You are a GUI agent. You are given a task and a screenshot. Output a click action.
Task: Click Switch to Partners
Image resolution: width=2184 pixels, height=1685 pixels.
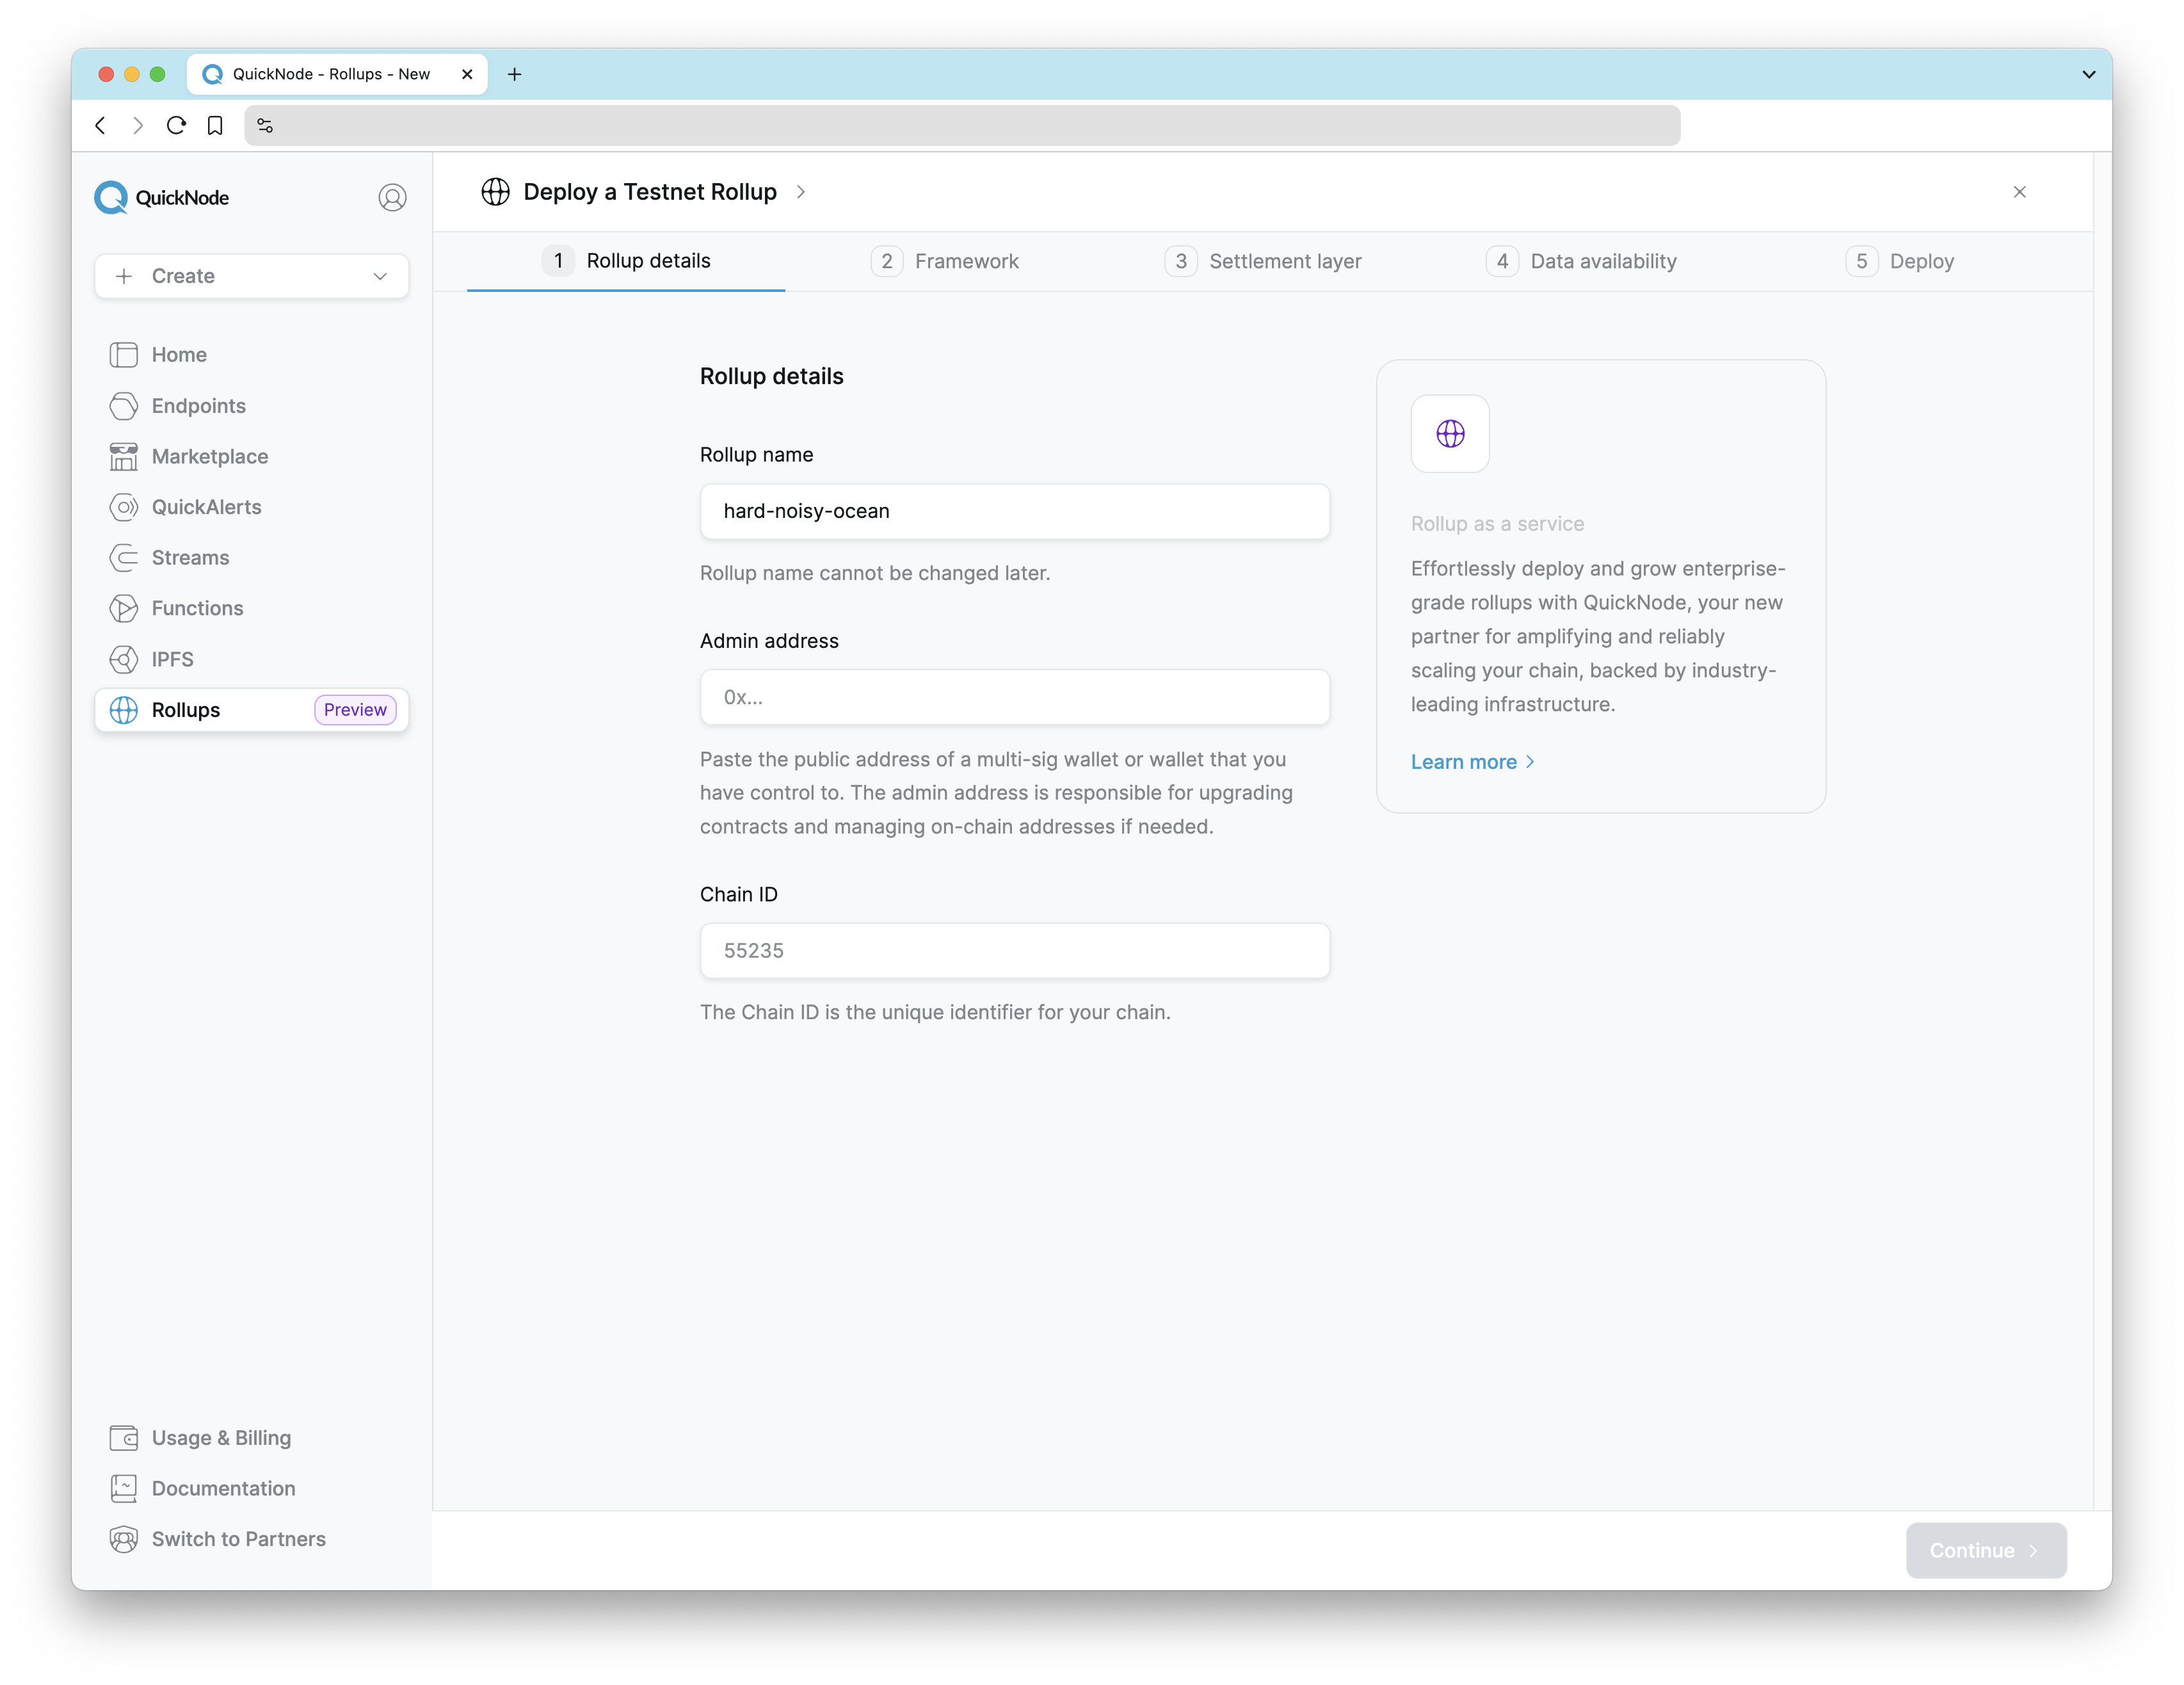[252, 1540]
